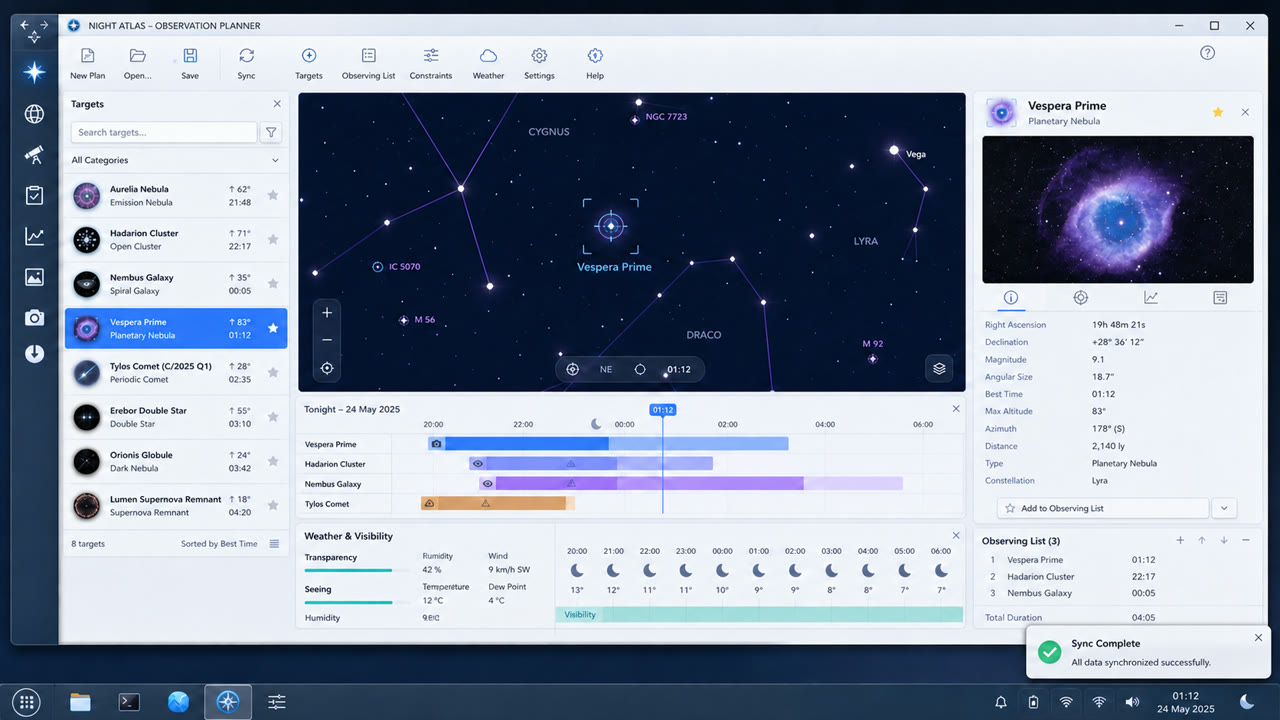Move selected observing list item up
1280x720 pixels.
pyautogui.click(x=1203, y=541)
